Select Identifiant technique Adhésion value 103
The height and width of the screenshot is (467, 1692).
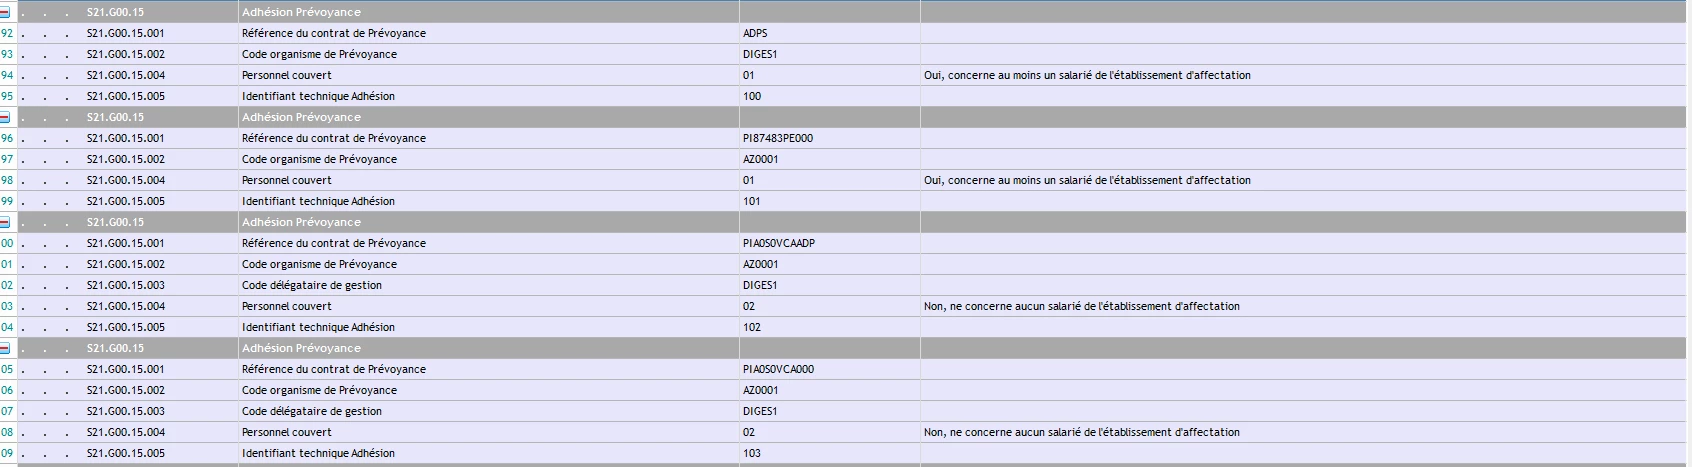pyautogui.click(x=752, y=453)
